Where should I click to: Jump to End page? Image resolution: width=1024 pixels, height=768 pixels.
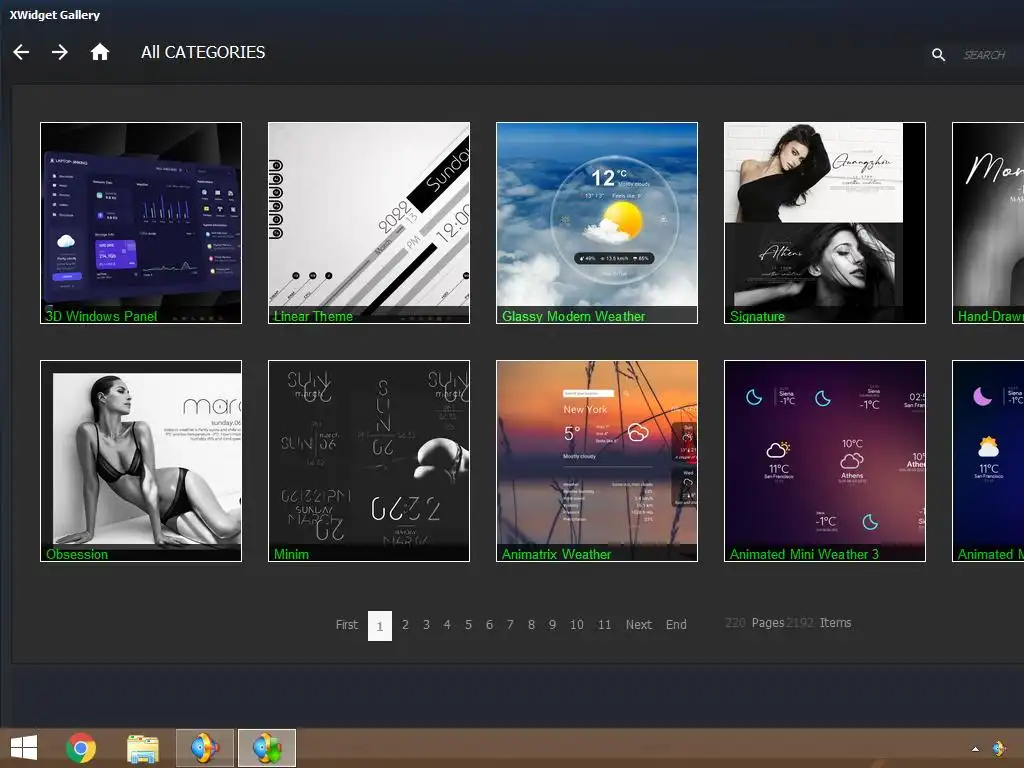tap(677, 625)
